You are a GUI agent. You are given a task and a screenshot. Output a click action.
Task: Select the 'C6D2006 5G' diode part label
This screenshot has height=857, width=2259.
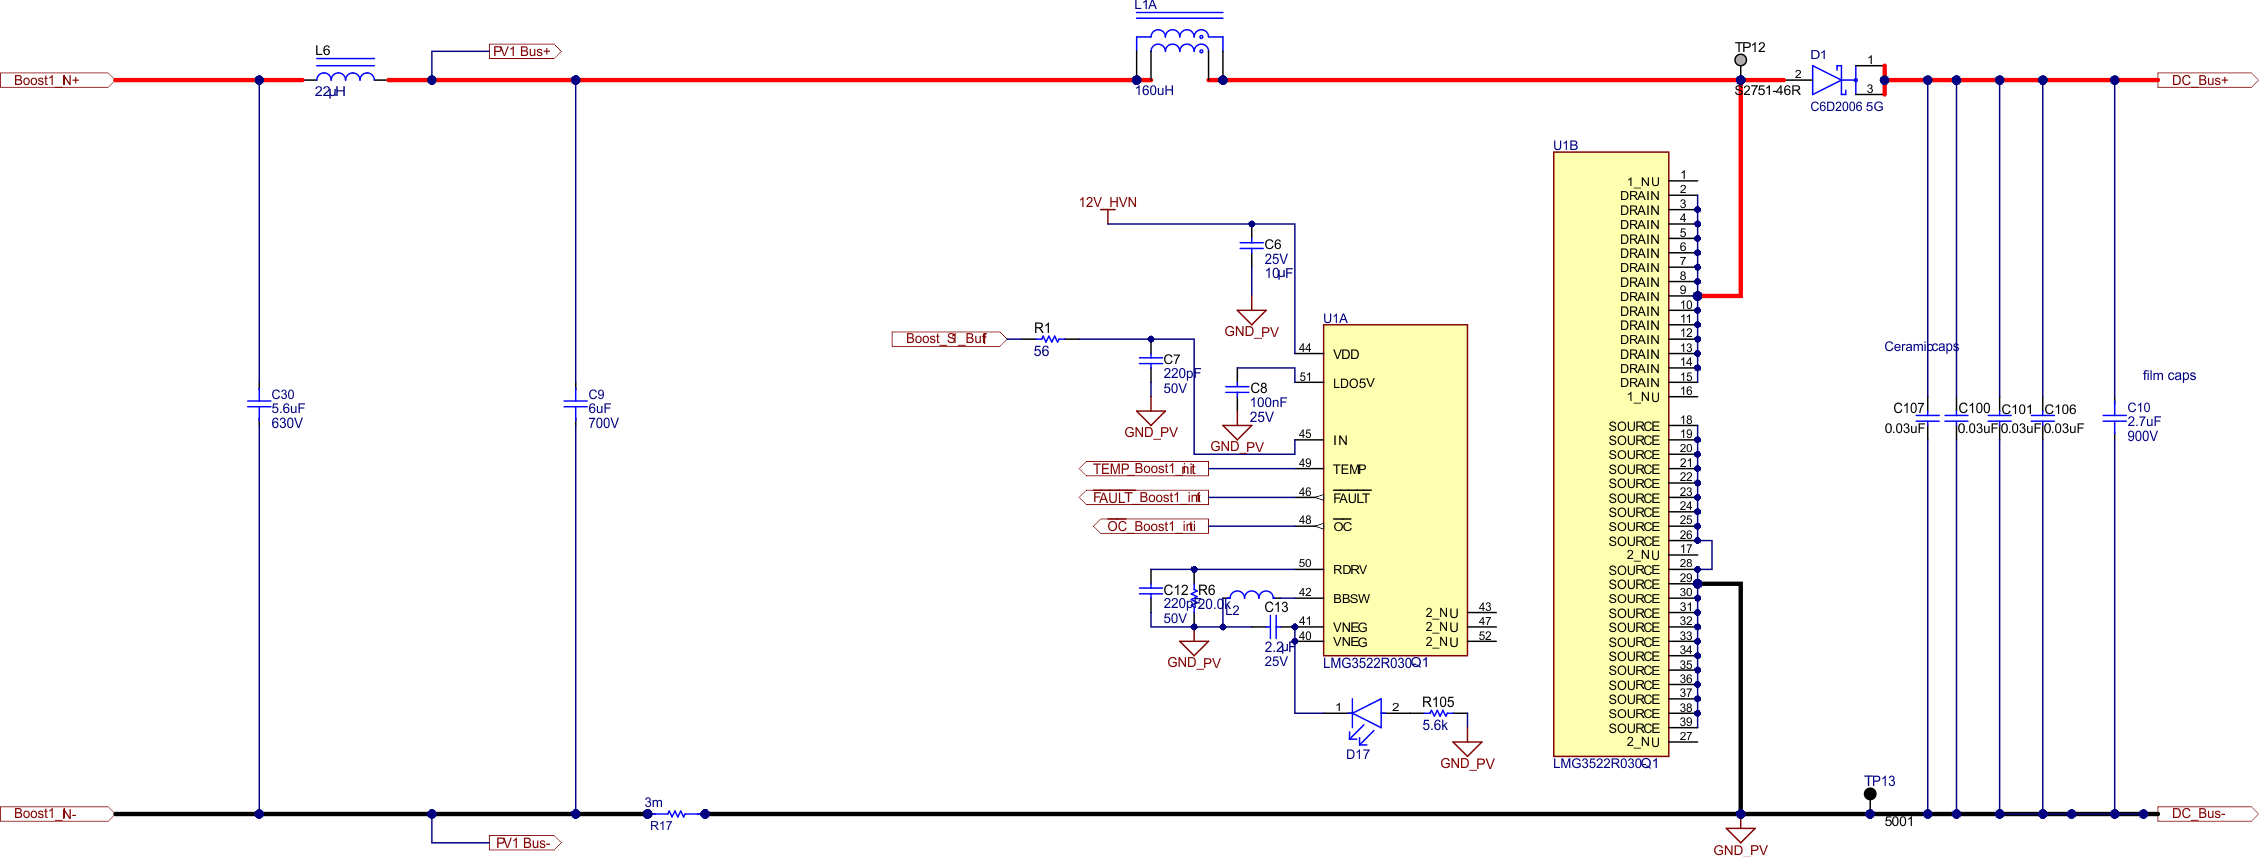pos(1846,107)
